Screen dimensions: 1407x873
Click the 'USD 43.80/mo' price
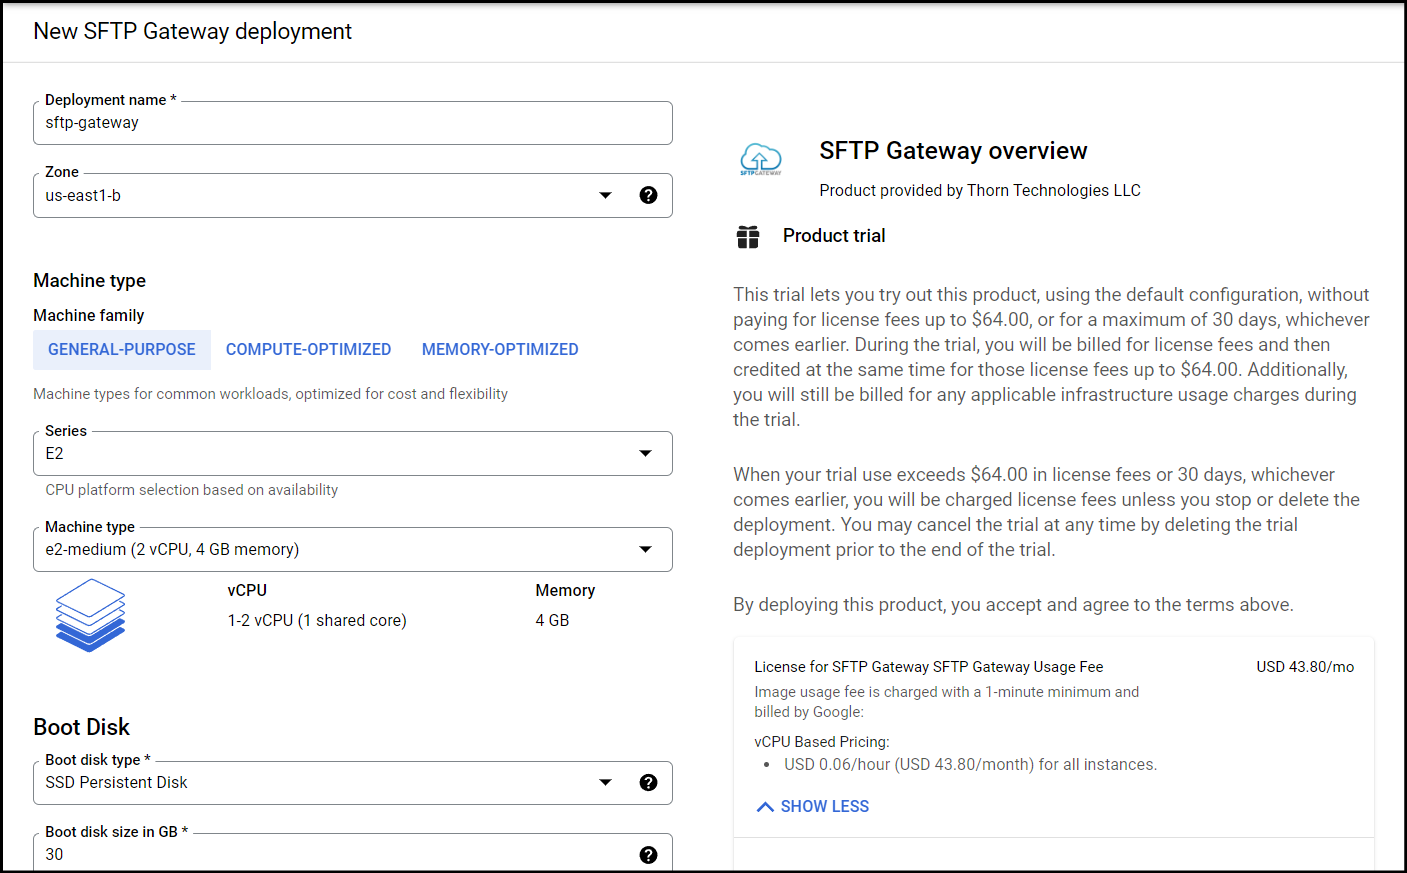click(1305, 666)
